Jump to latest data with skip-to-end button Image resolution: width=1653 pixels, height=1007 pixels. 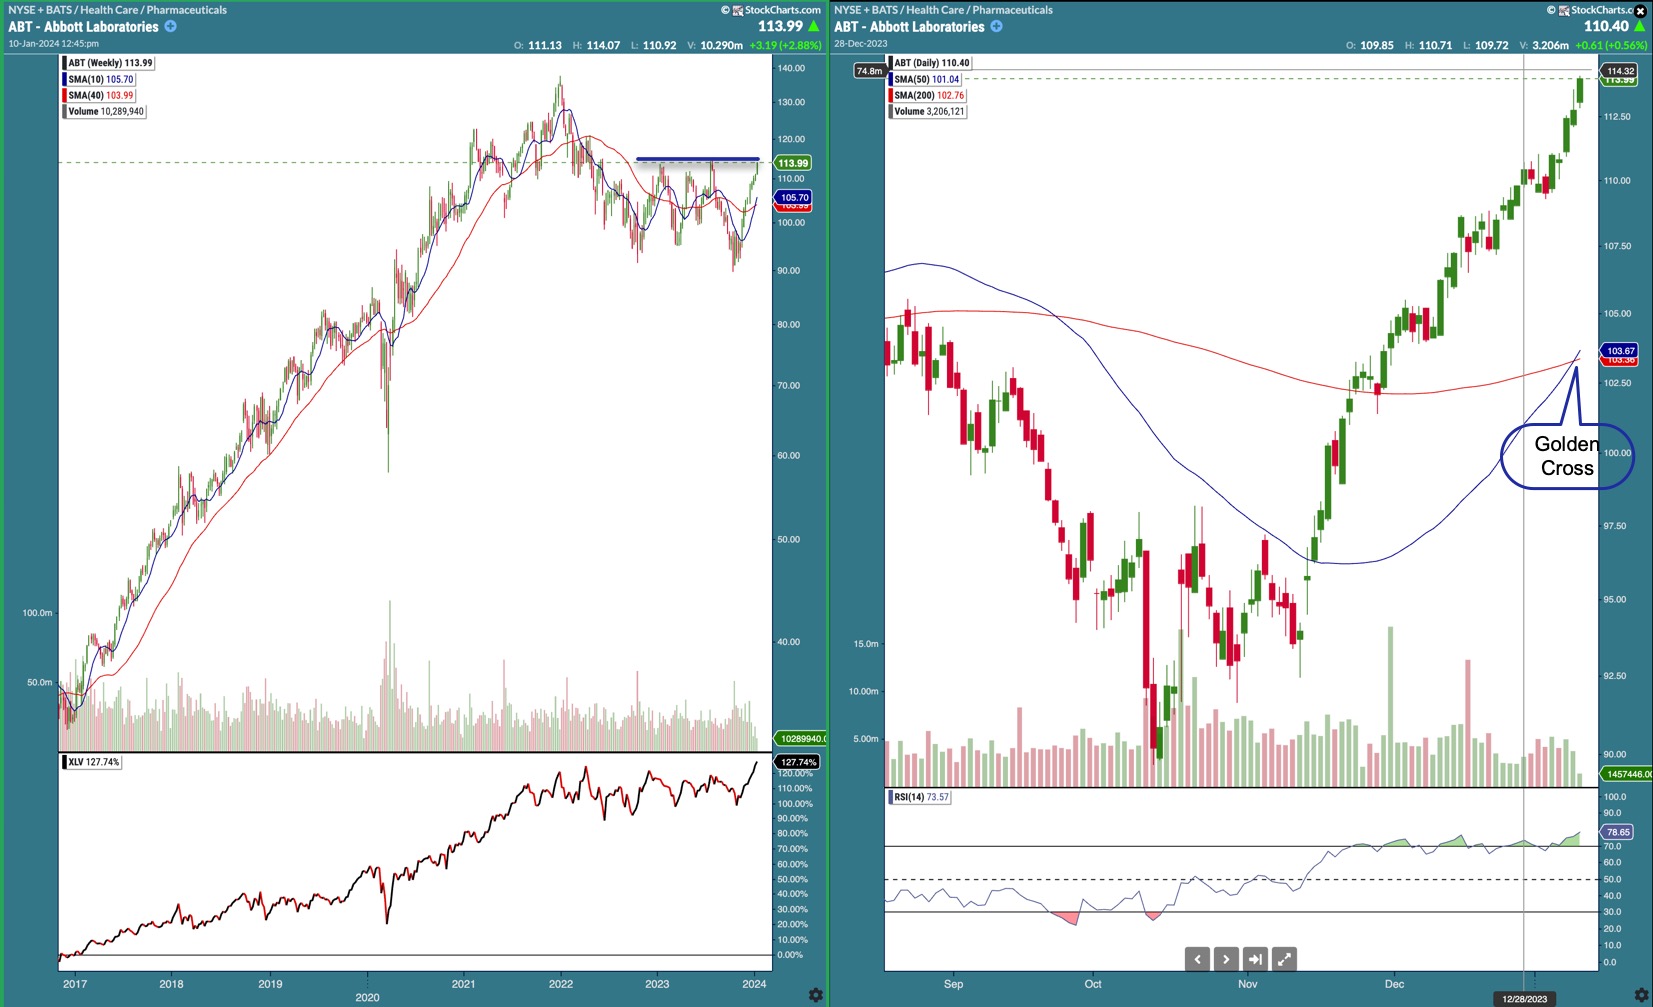1255,959
